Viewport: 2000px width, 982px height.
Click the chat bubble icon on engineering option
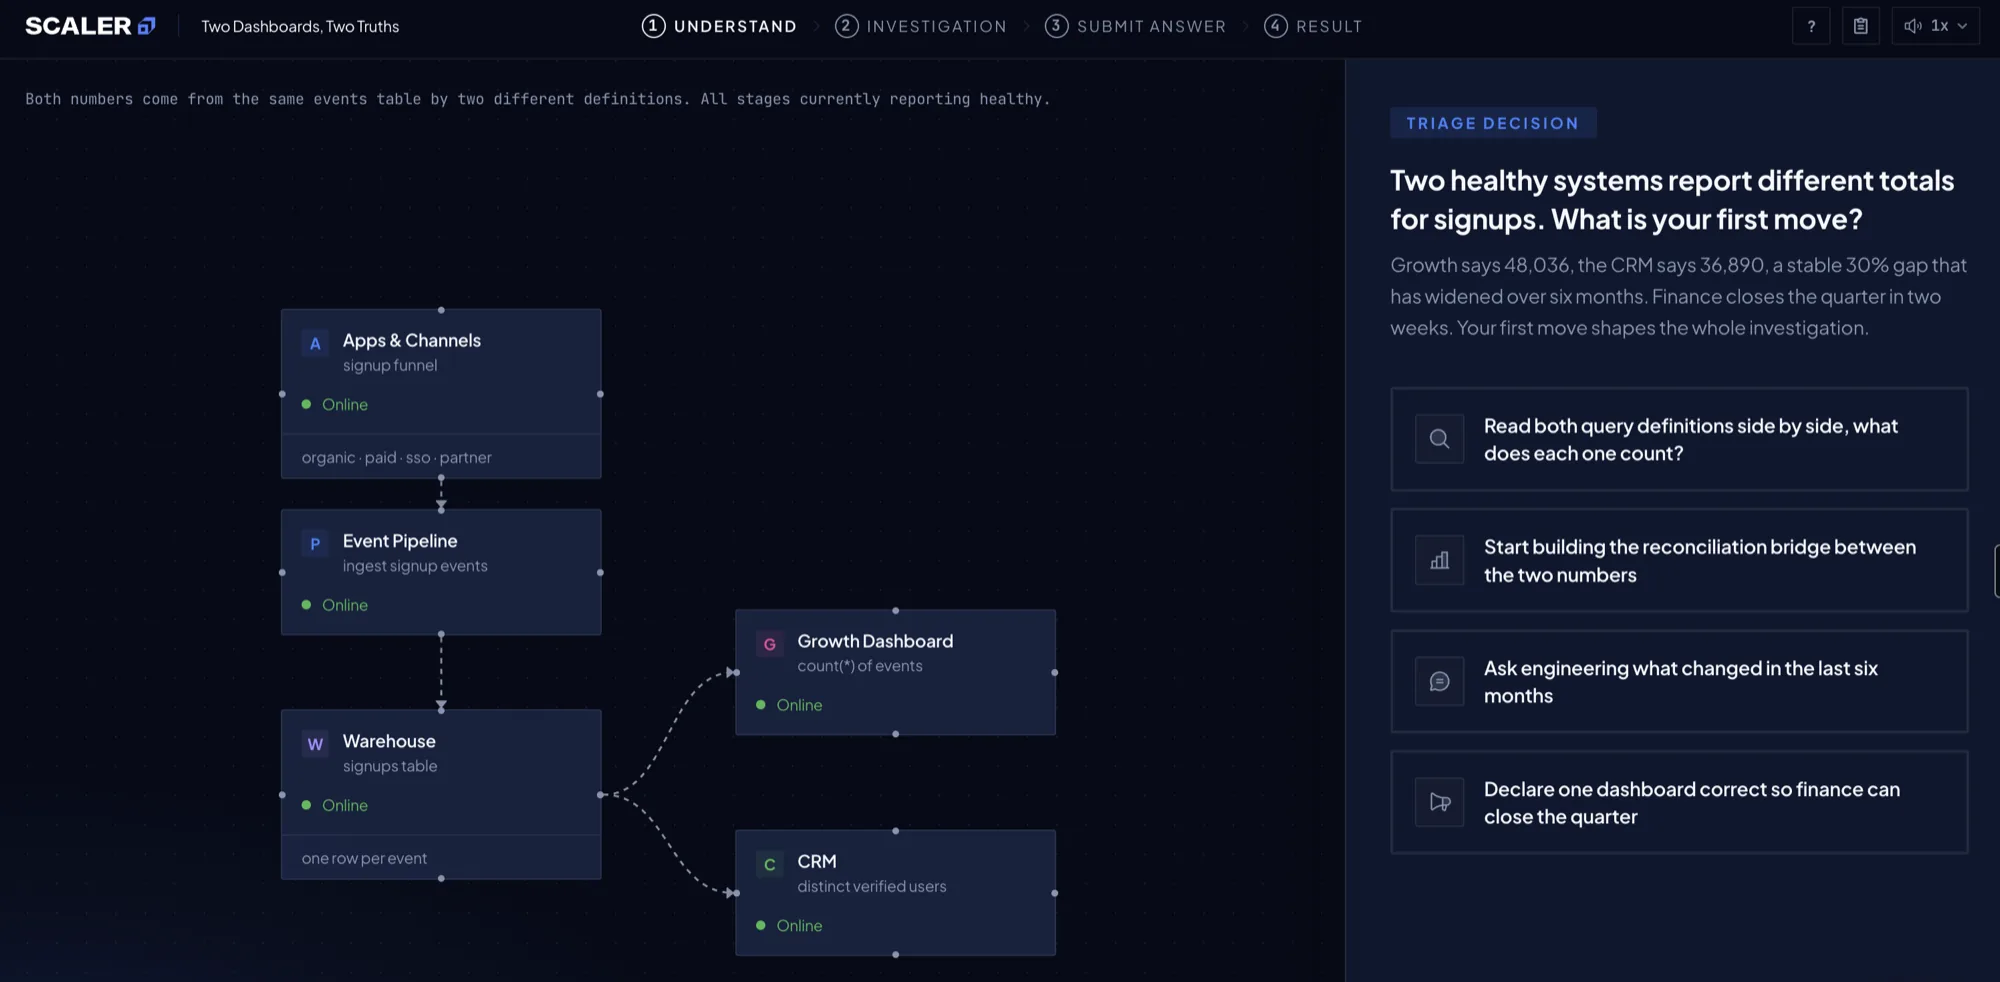click(1439, 681)
